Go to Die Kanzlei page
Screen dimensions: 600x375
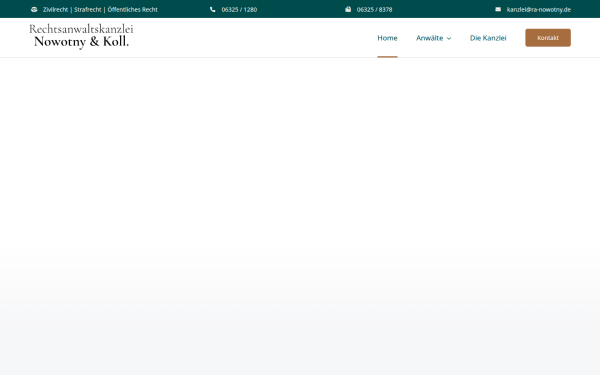488,38
